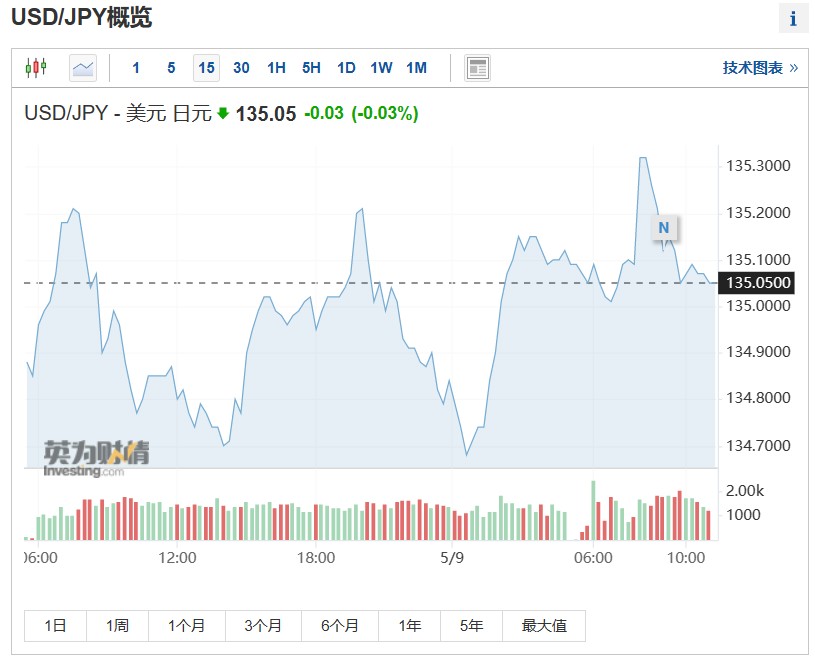The height and width of the screenshot is (662, 815).
Task: Switch to the 1M interval
Action: [x=416, y=68]
